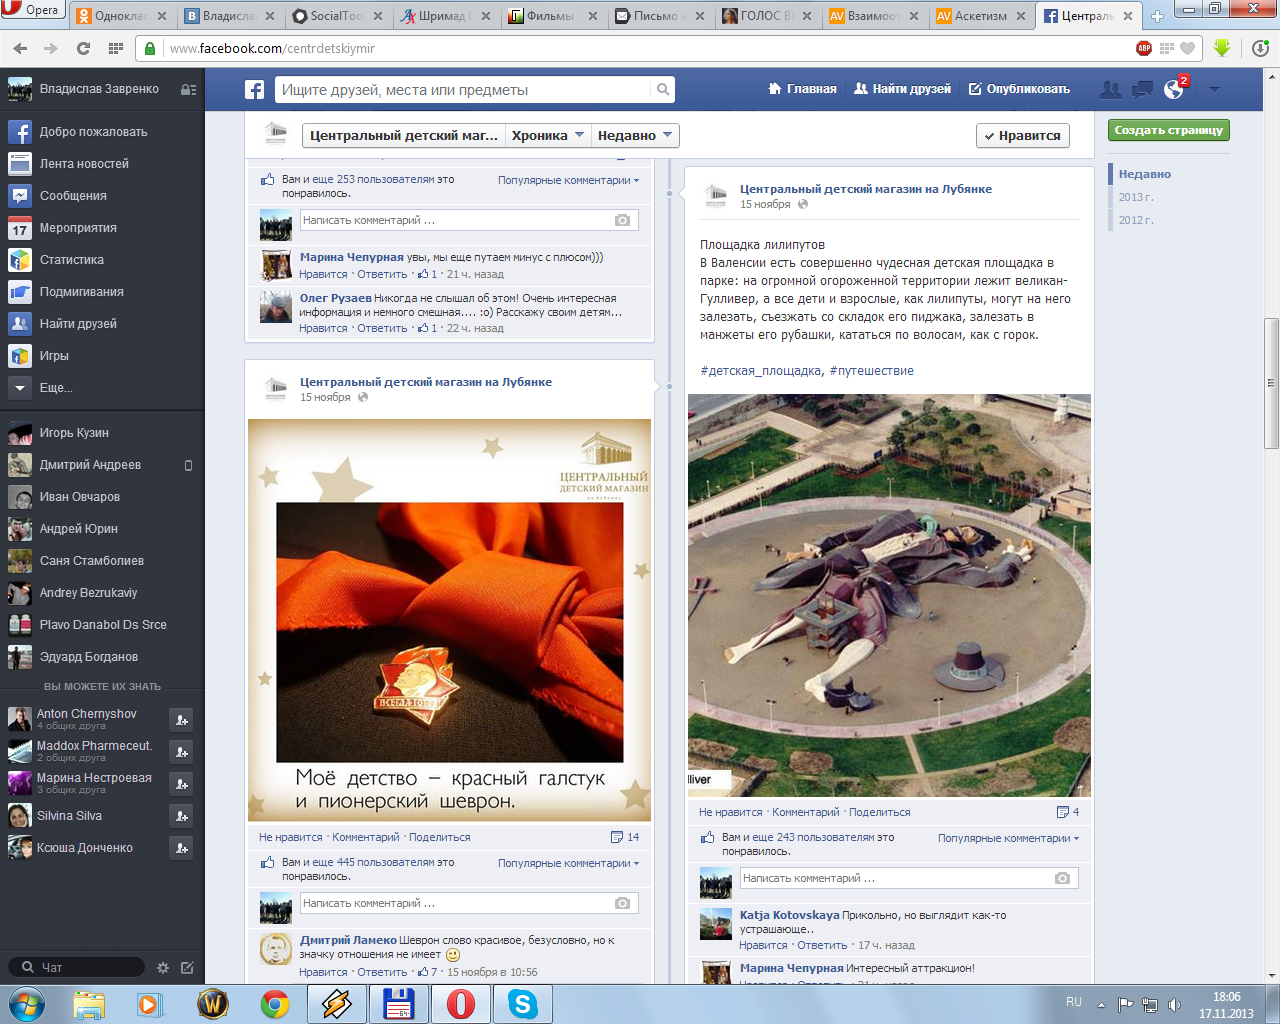Expand the Недавно dropdown

(x=635, y=135)
